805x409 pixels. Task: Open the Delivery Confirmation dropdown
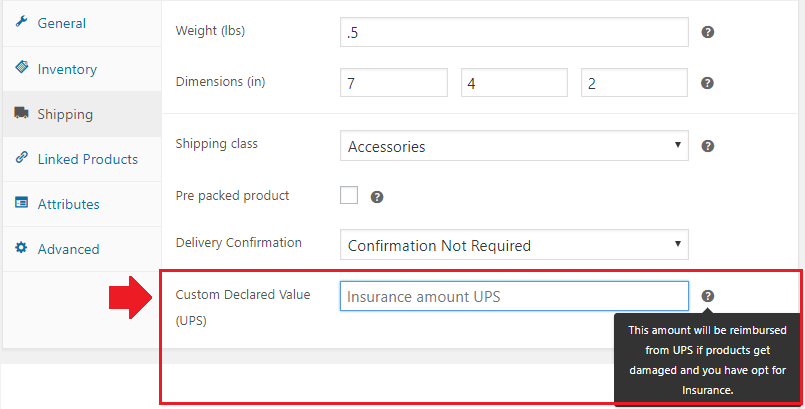(514, 245)
